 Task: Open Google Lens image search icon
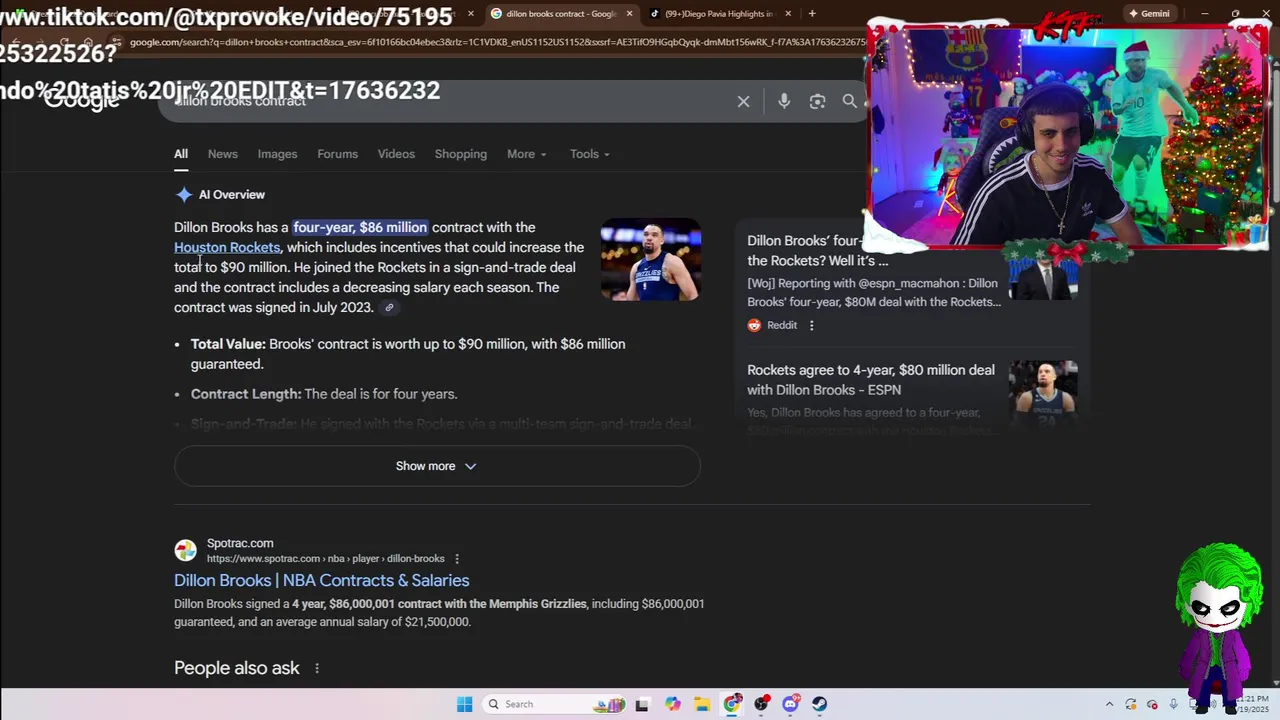click(x=817, y=101)
